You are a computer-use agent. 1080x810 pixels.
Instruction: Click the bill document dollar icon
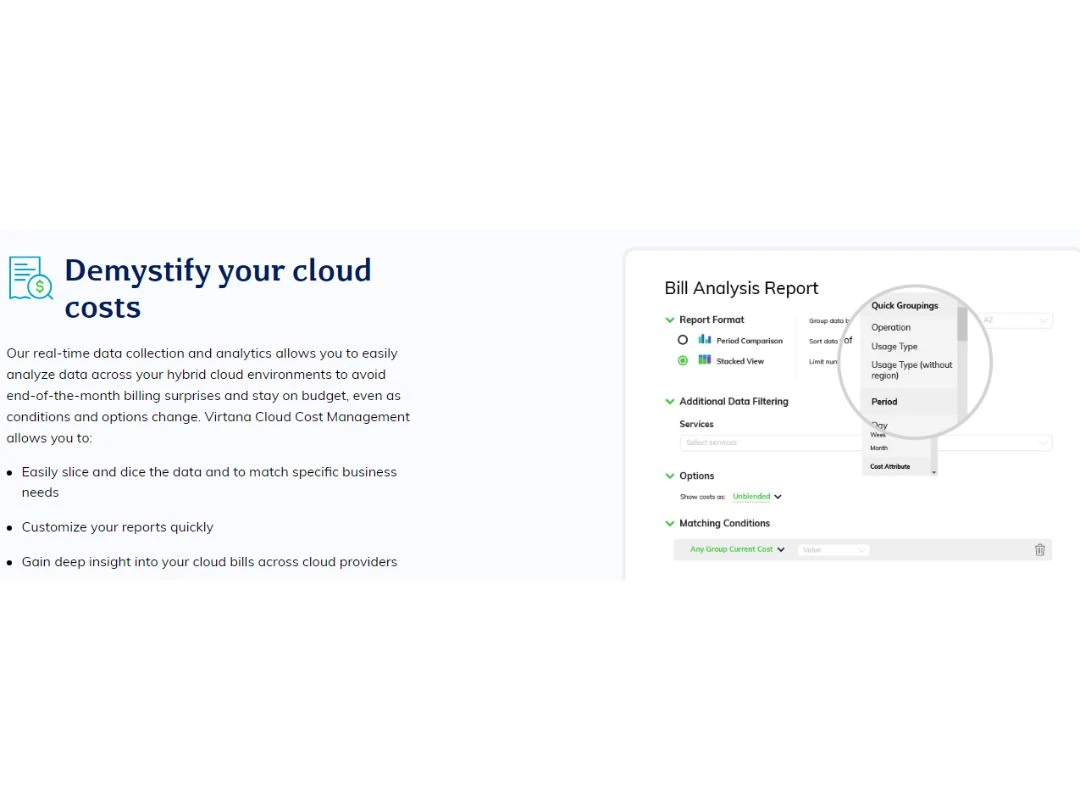[30, 278]
